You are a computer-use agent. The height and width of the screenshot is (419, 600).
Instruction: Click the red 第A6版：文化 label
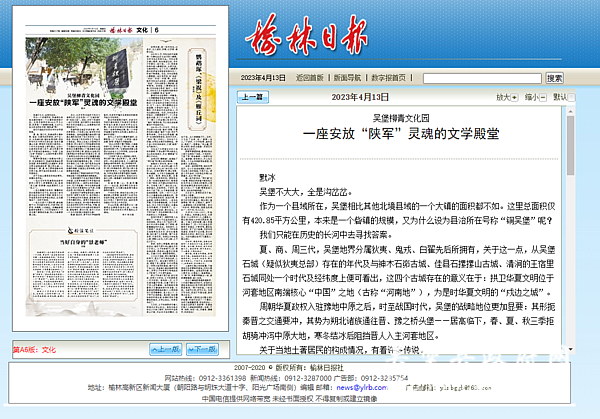(x=34, y=350)
